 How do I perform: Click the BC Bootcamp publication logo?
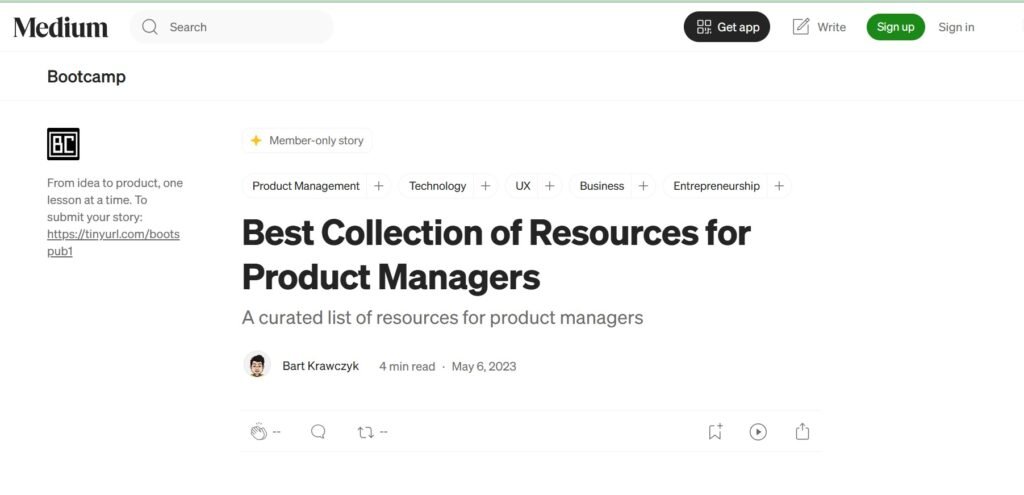tap(63, 144)
